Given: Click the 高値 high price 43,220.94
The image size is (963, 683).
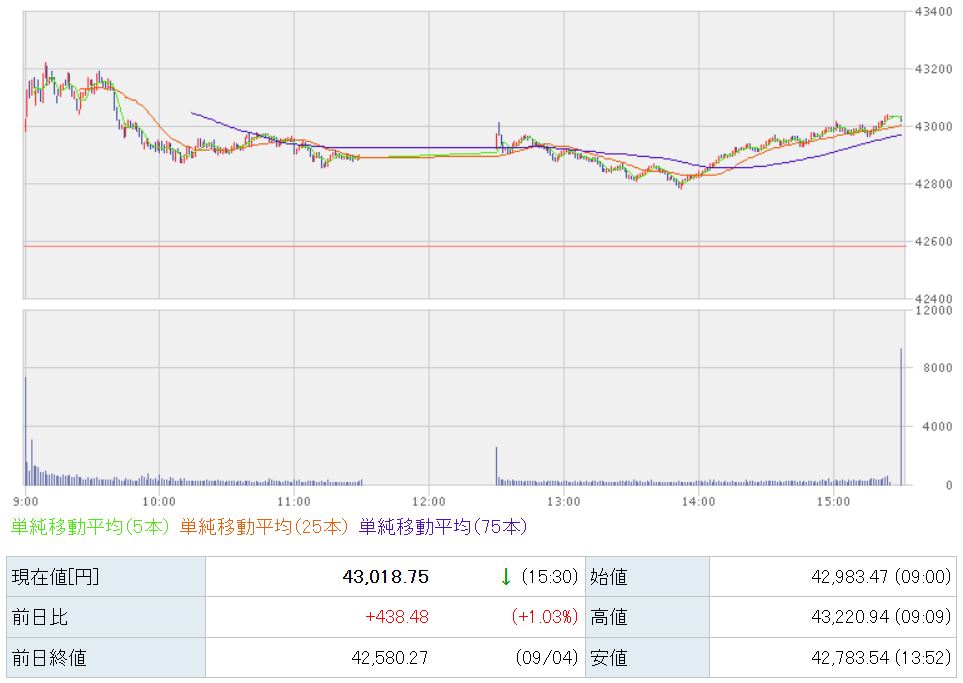Looking at the screenshot, I should pyautogui.click(x=849, y=617).
